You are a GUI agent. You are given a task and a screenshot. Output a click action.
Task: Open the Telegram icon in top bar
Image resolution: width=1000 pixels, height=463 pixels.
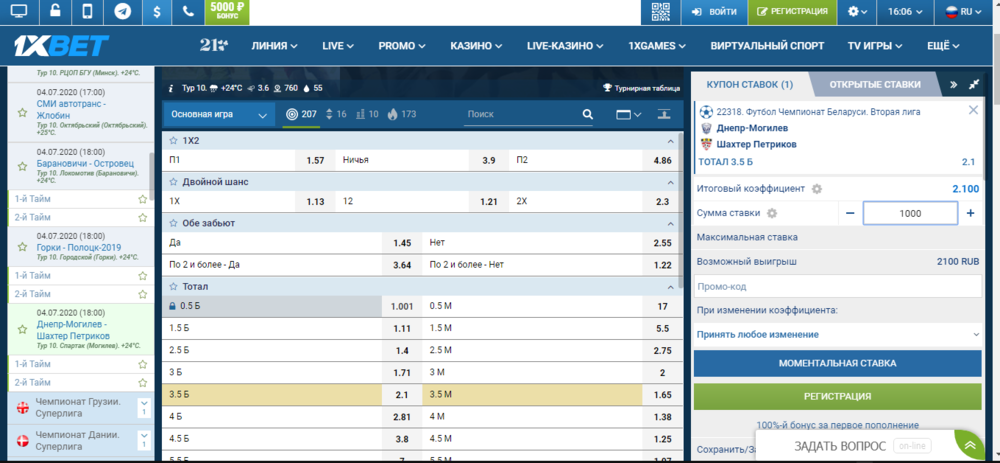click(x=122, y=11)
